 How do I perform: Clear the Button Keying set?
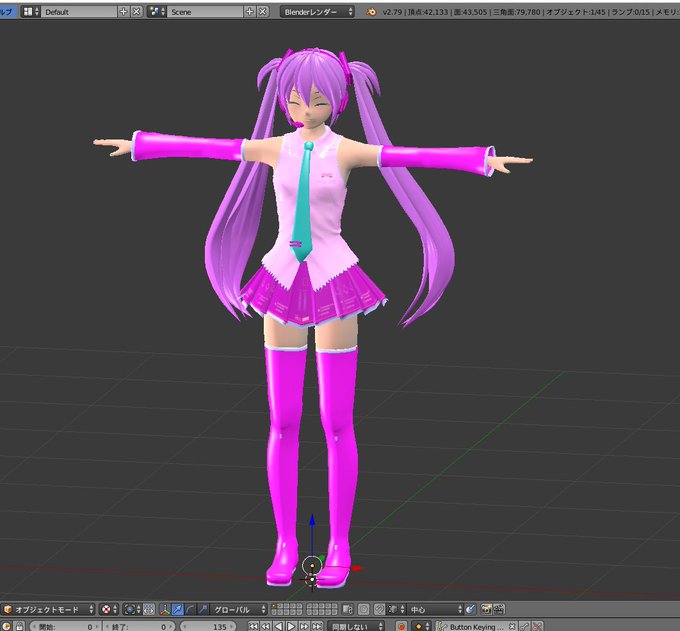coord(512,627)
